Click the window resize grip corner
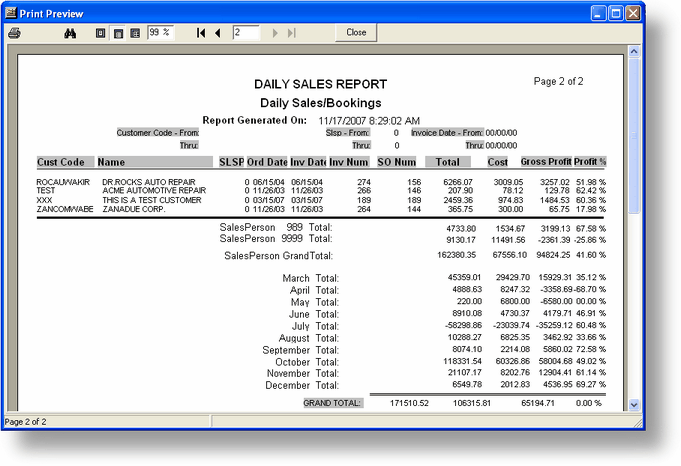 [x=637, y=422]
